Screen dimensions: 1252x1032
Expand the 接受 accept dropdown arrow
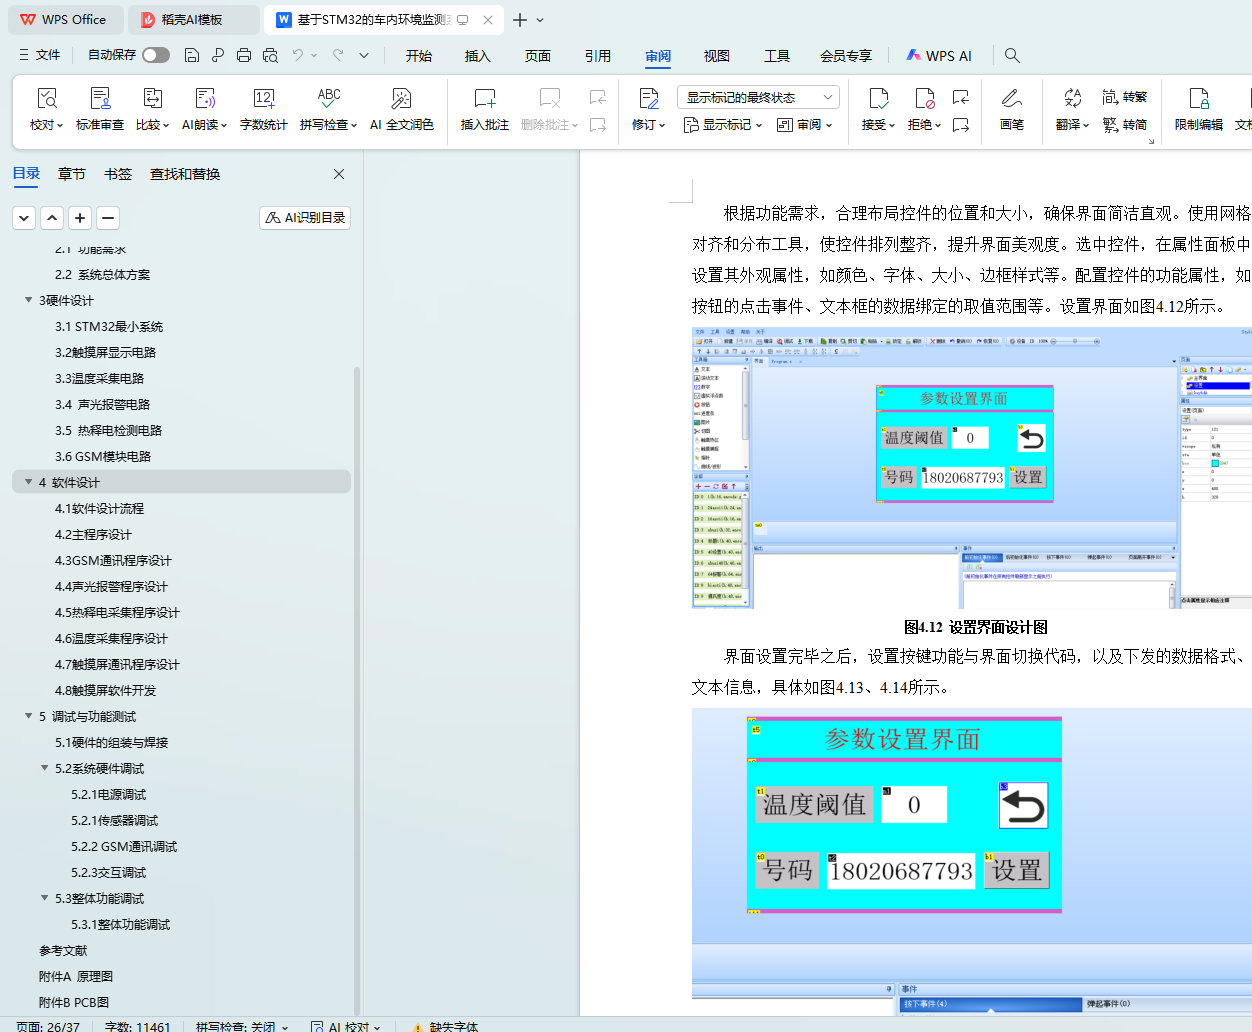coord(891,125)
